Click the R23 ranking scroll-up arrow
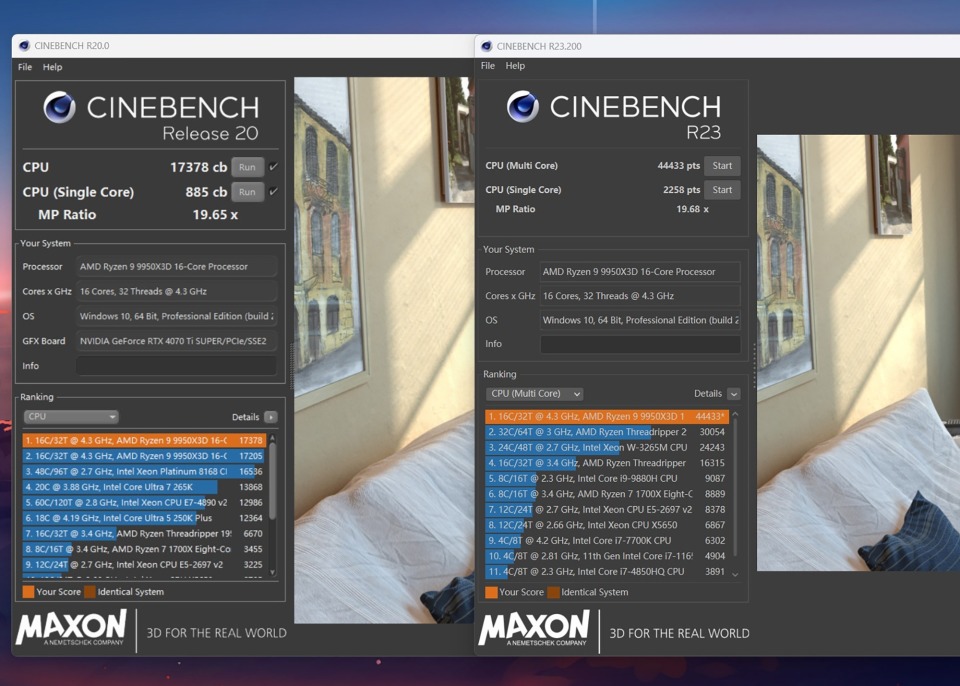This screenshot has width=960, height=686. pyautogui.click(x=735, y=415)
